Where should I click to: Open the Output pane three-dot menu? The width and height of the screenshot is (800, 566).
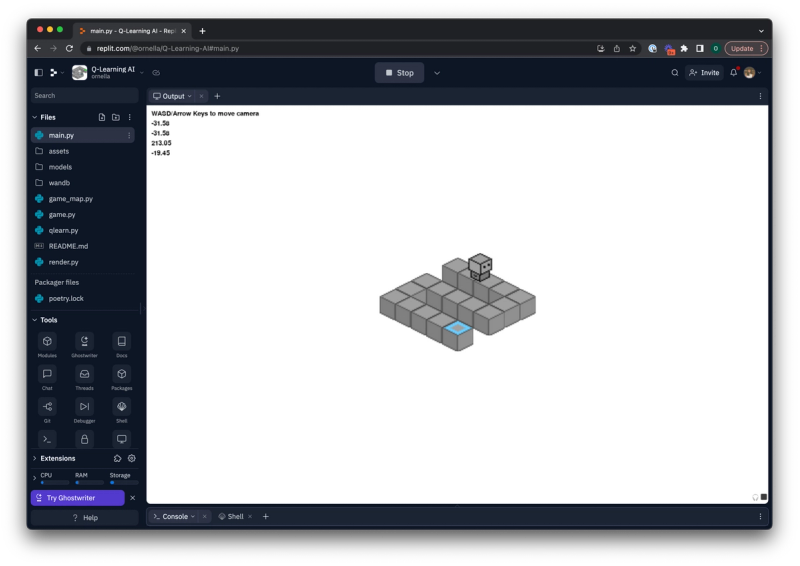[760, 96]
